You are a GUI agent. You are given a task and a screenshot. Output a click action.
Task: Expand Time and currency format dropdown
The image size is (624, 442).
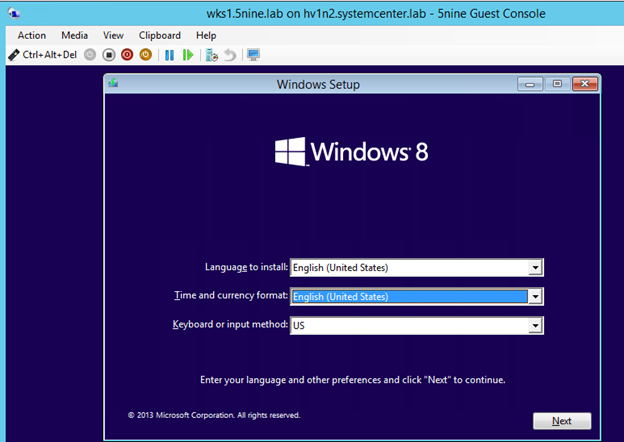(x=536, y=296)
